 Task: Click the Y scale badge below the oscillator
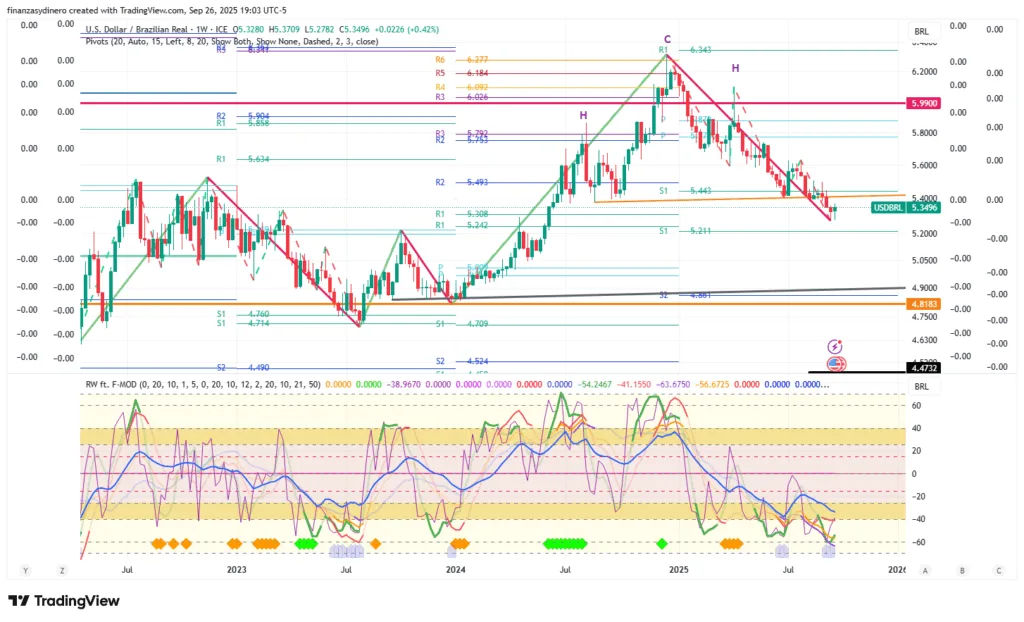pos(26,570)
